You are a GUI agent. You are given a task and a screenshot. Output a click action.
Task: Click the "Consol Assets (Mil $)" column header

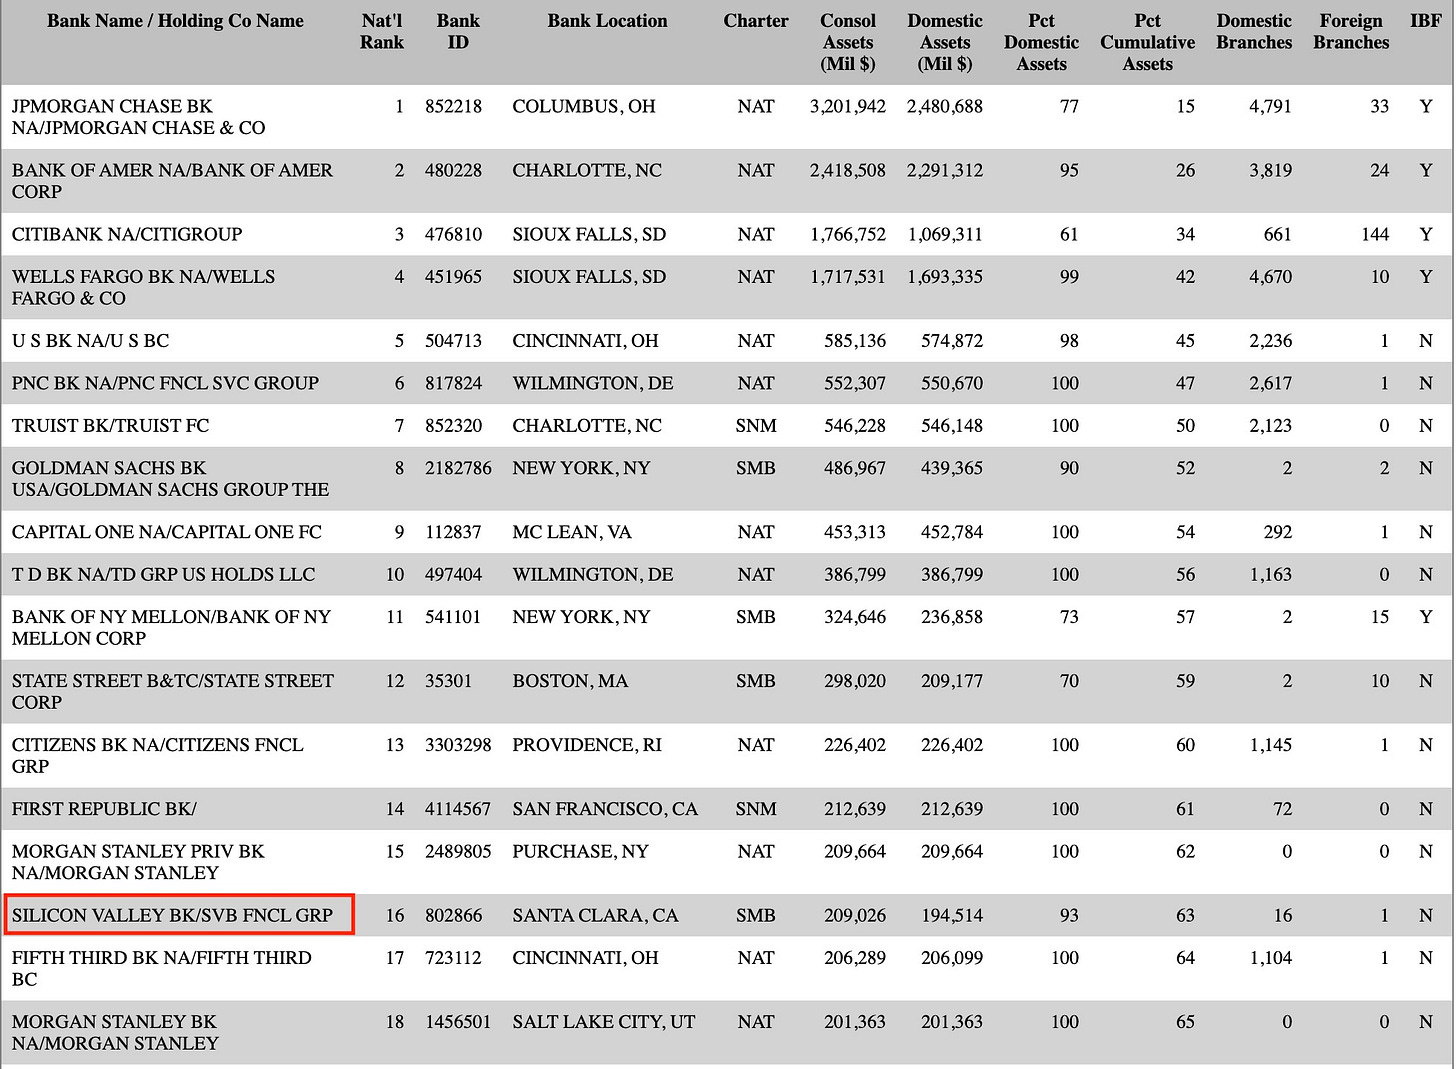[x=848, y=42]
